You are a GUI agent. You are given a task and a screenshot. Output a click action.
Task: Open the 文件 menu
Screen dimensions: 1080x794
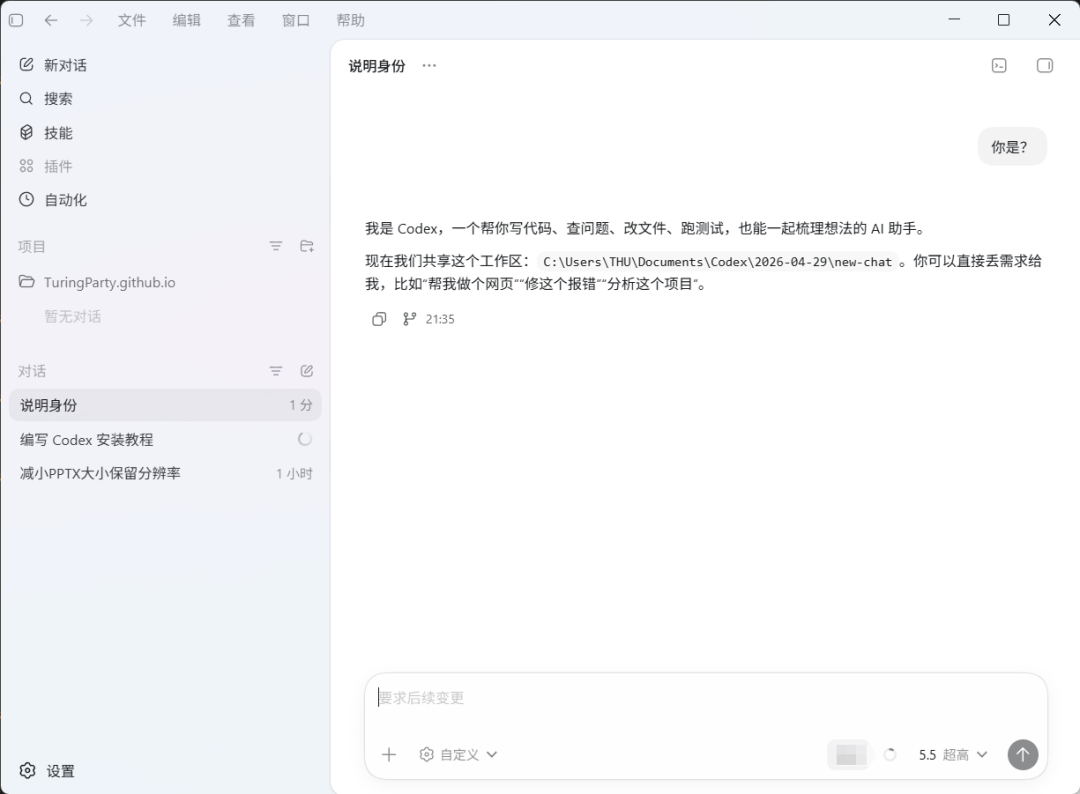[x=132, y=20]
